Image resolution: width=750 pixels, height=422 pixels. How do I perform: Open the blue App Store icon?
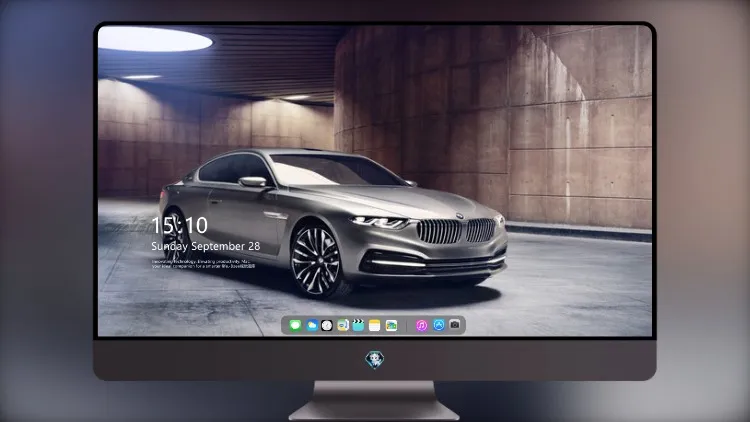coord(439,325)
